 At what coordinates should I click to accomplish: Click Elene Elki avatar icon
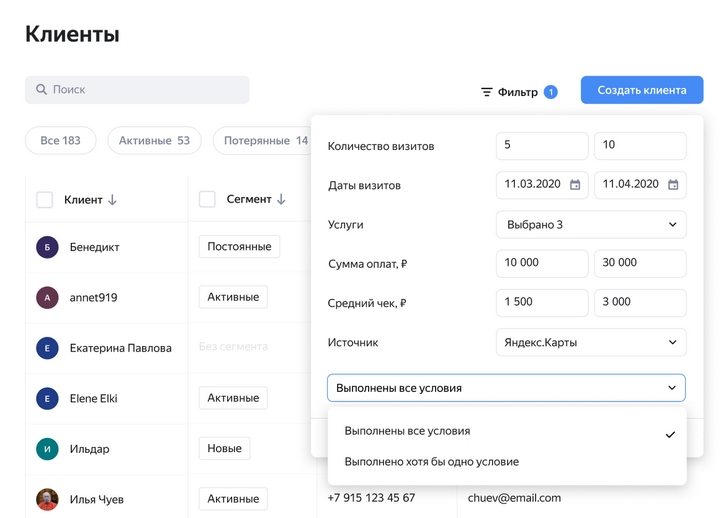[47, 399]
